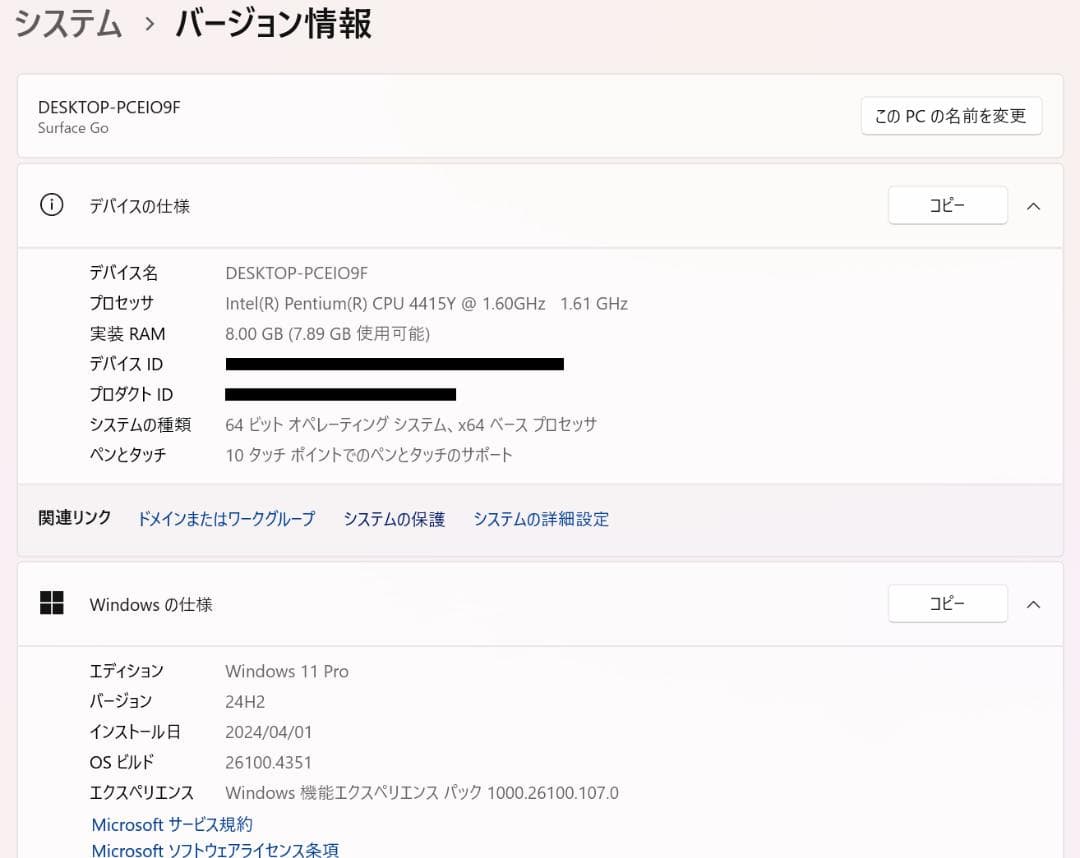Click the info icon beside デバイスの仕様
Image resolution: width=1080 pixels, height=858 pixels.
coord(51,205)
